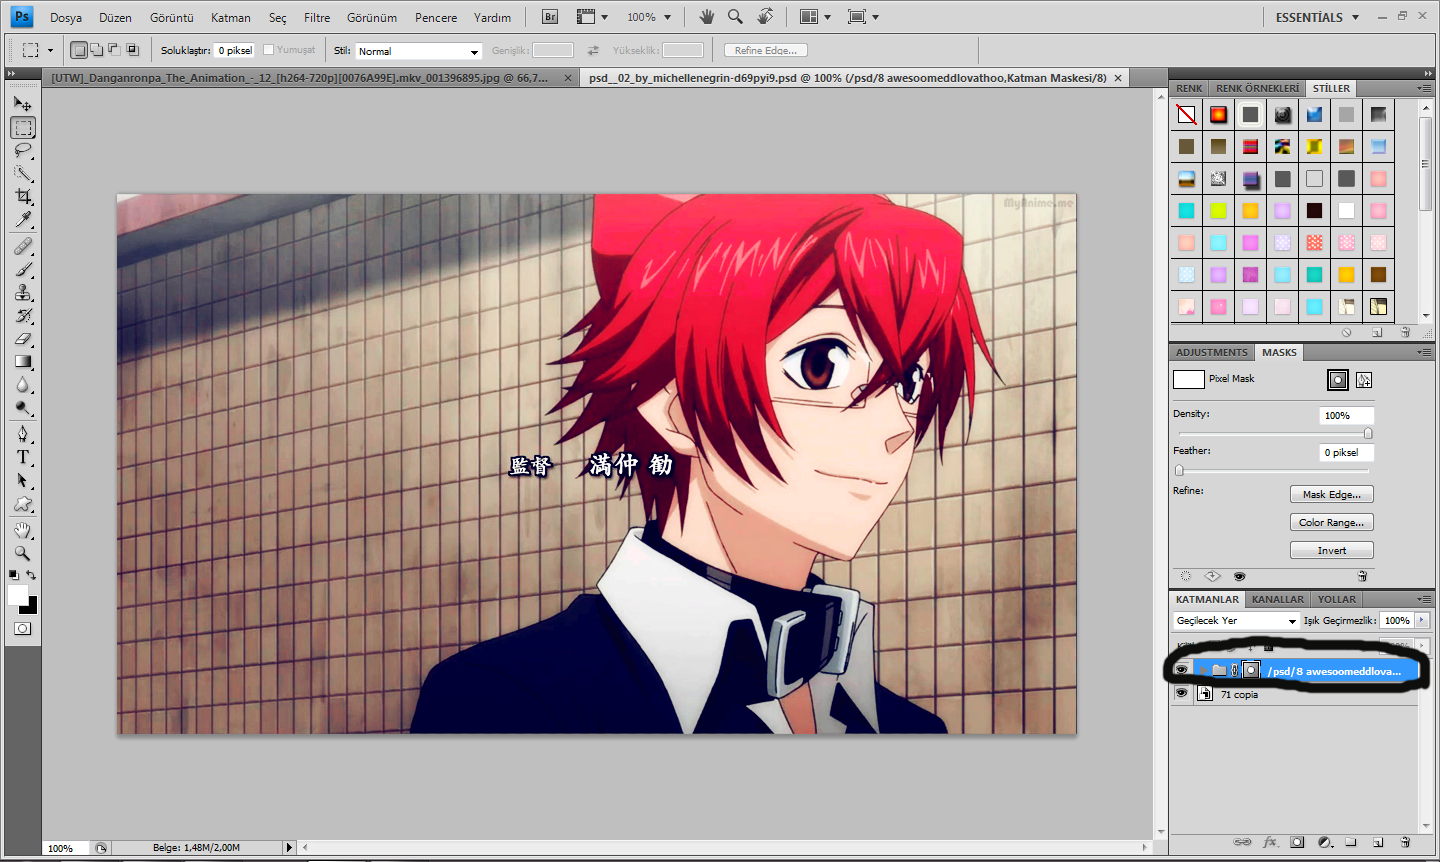Add a vector mask in Masks panel
Screen dimensions: 1440x862
[x=1364, y=380]
